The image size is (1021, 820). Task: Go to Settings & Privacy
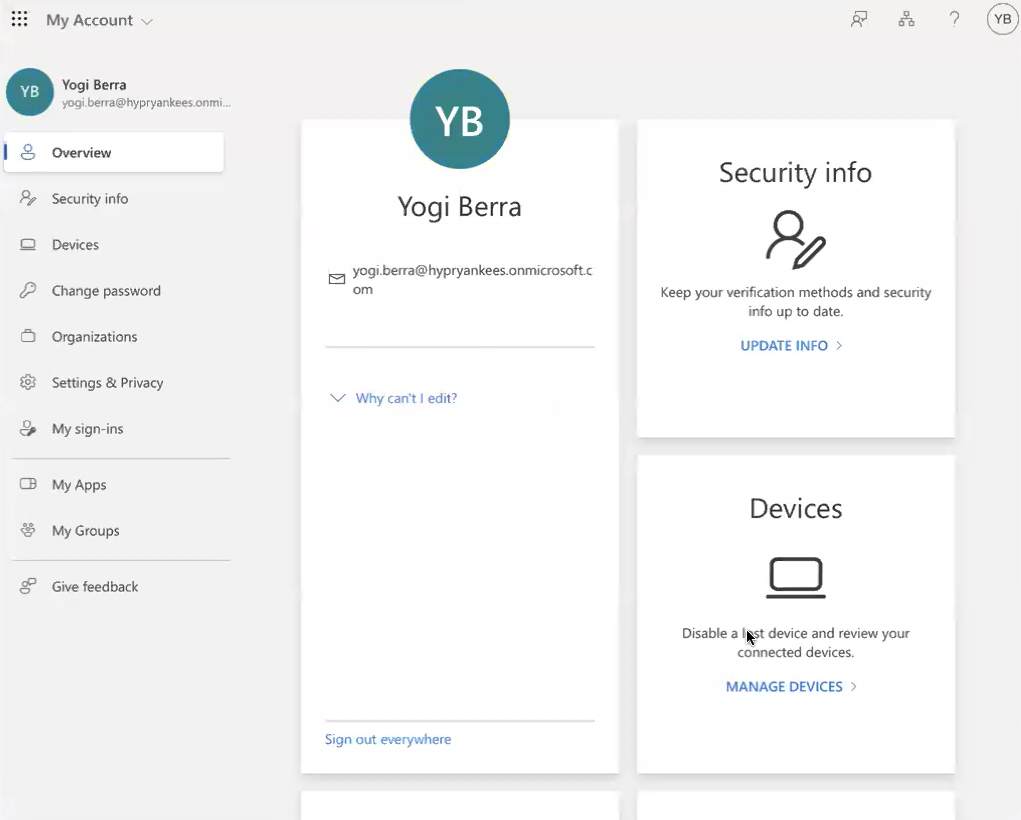point(107,383)
